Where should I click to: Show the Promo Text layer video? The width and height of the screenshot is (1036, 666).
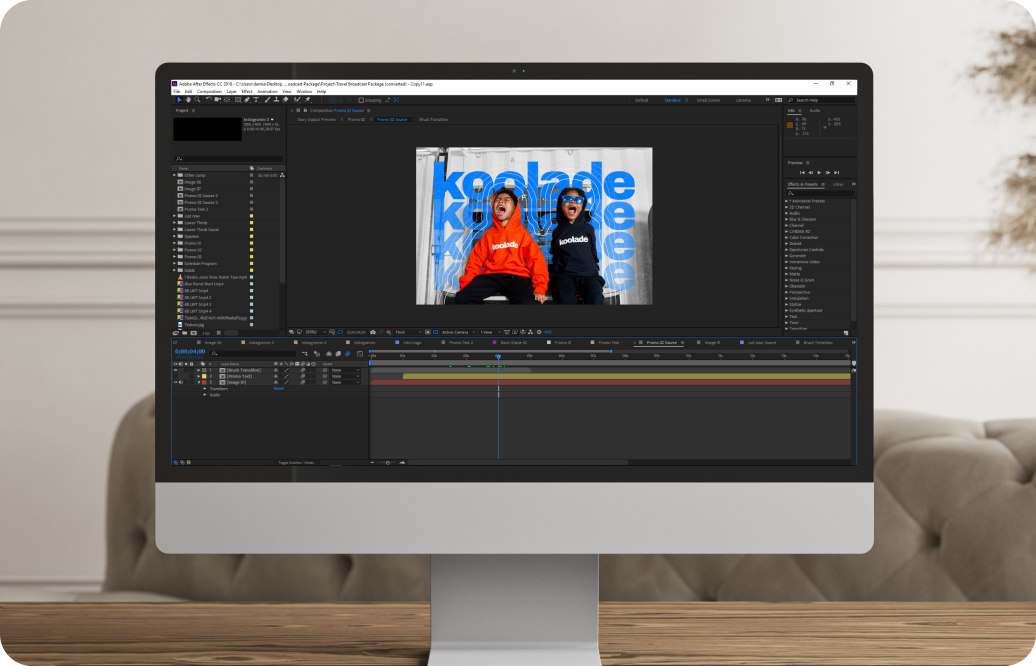pos(175,377)
